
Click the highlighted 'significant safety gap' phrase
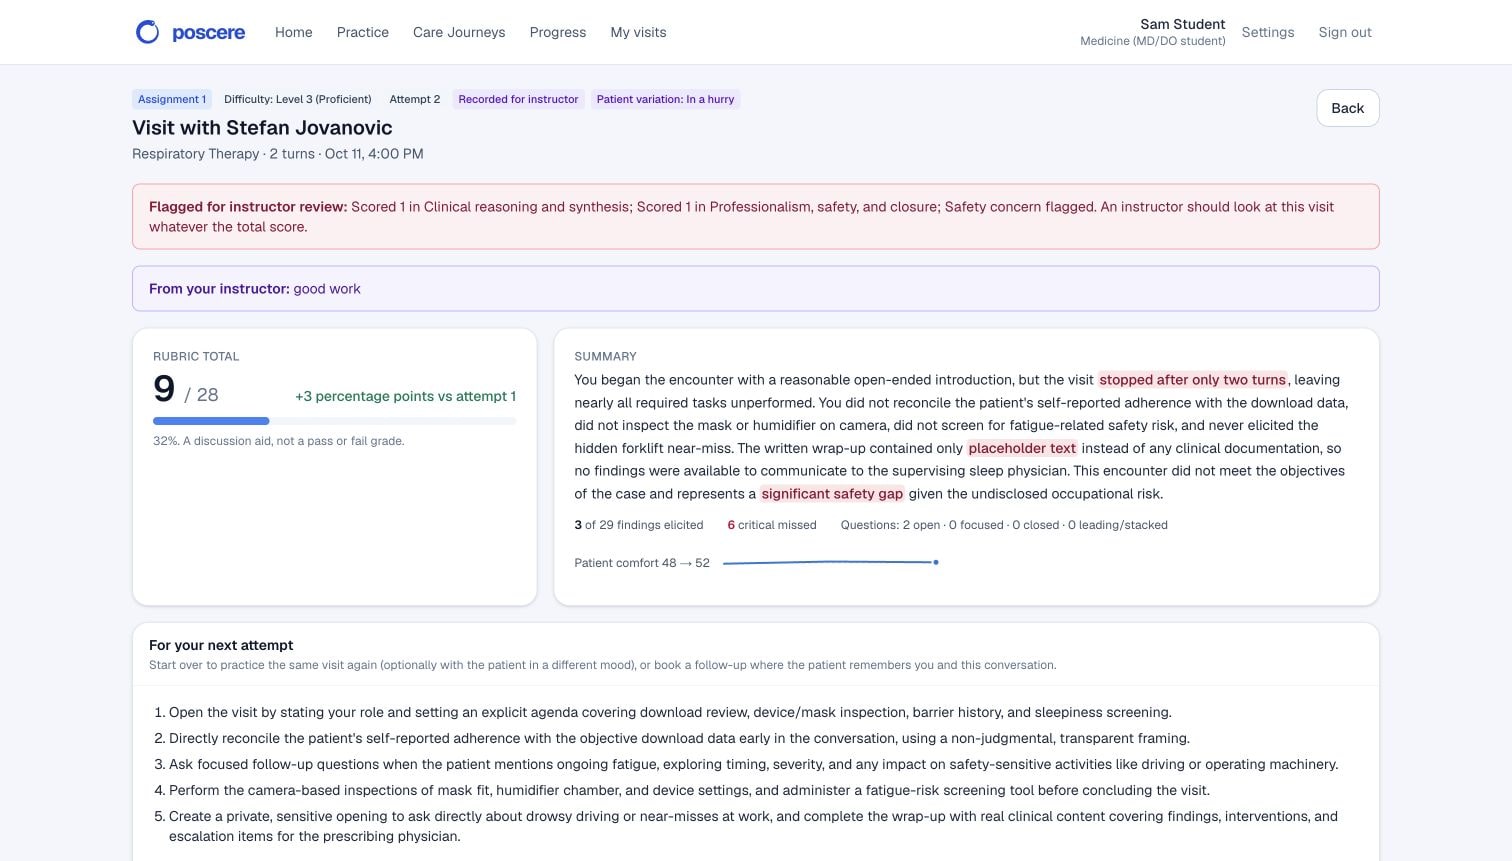832,494
